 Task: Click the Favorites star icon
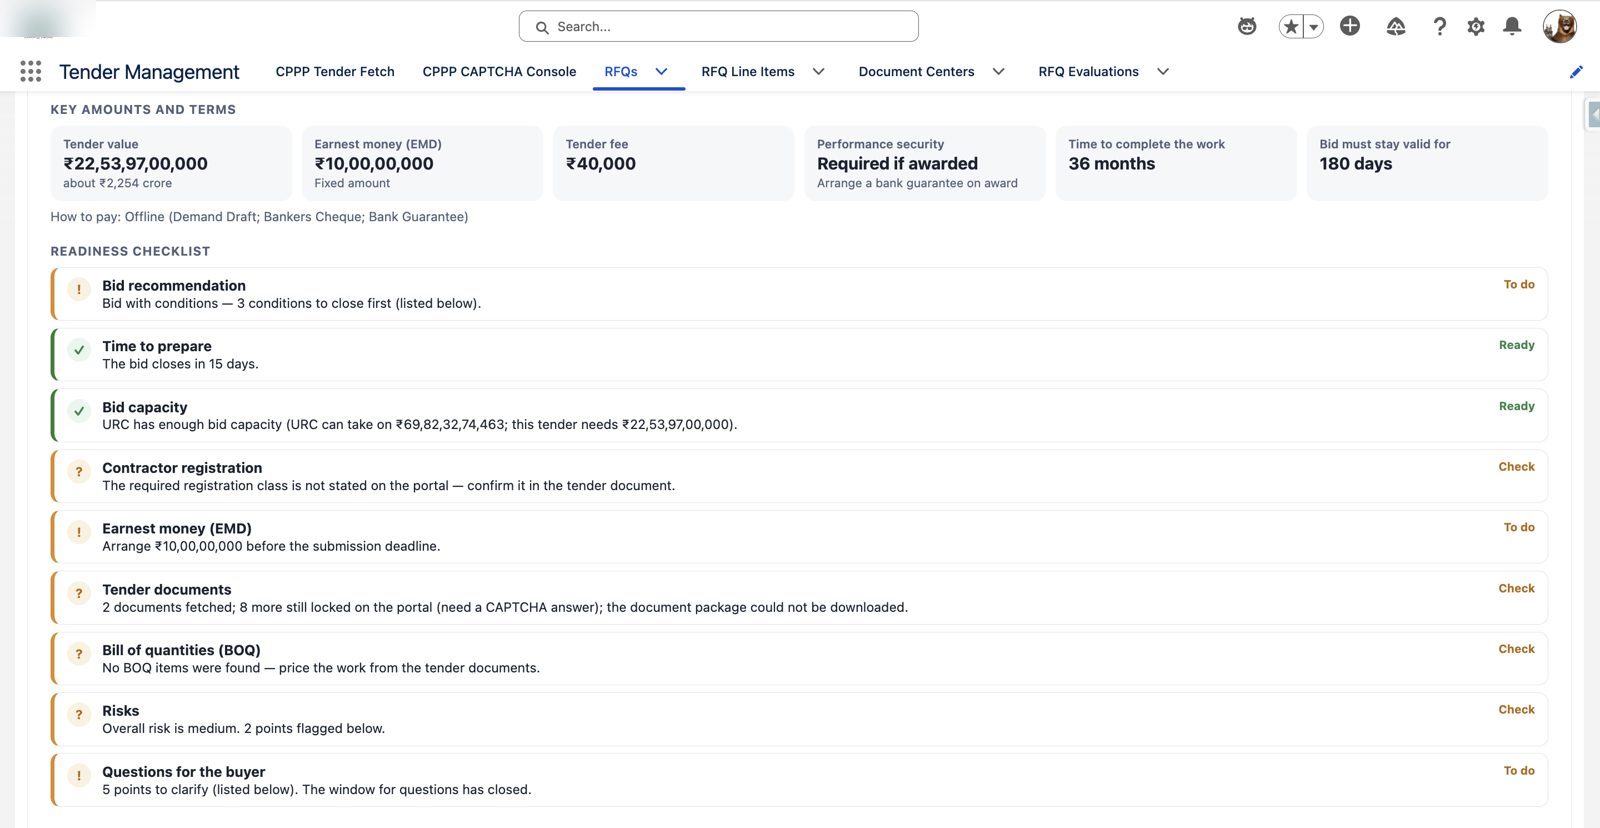(x=1291, y=27)
